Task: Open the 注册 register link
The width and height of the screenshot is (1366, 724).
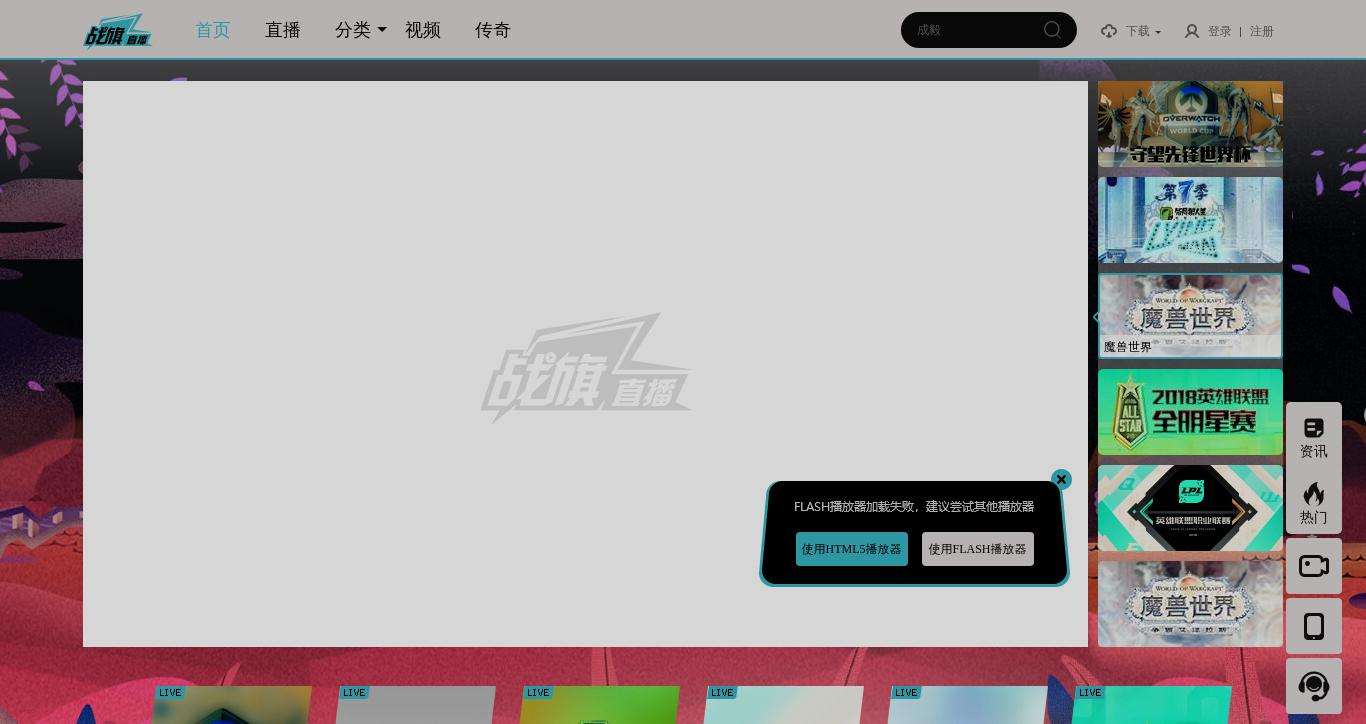Action: (x=1262, y=31)
